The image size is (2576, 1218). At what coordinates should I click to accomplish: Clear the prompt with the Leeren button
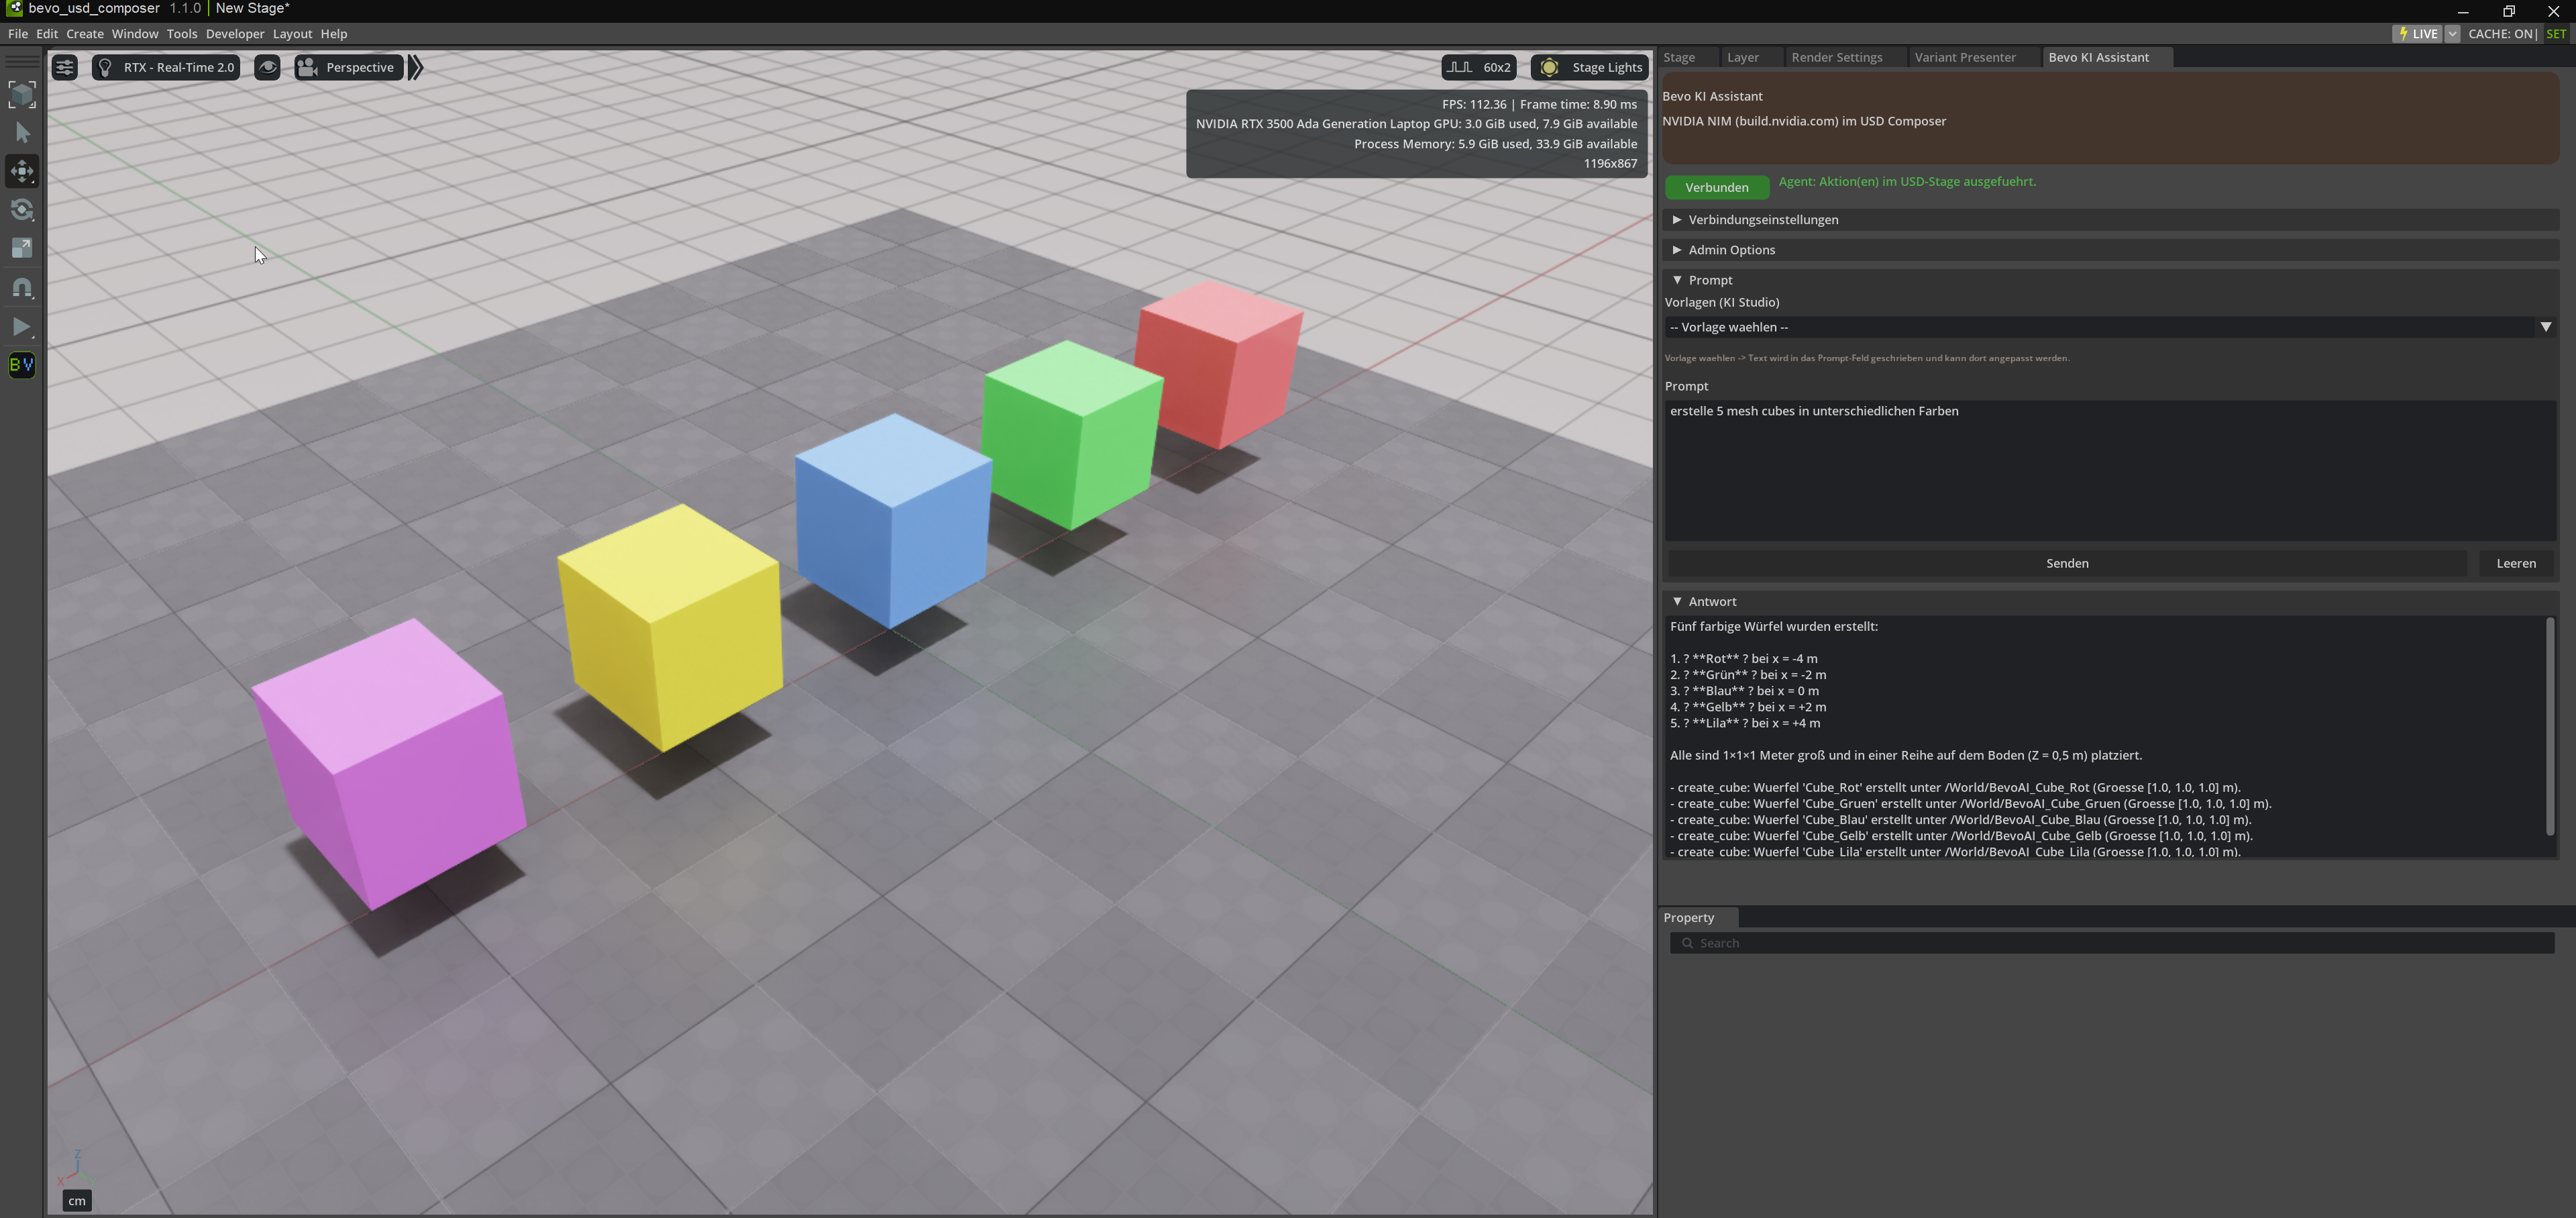pos(2515,563)
